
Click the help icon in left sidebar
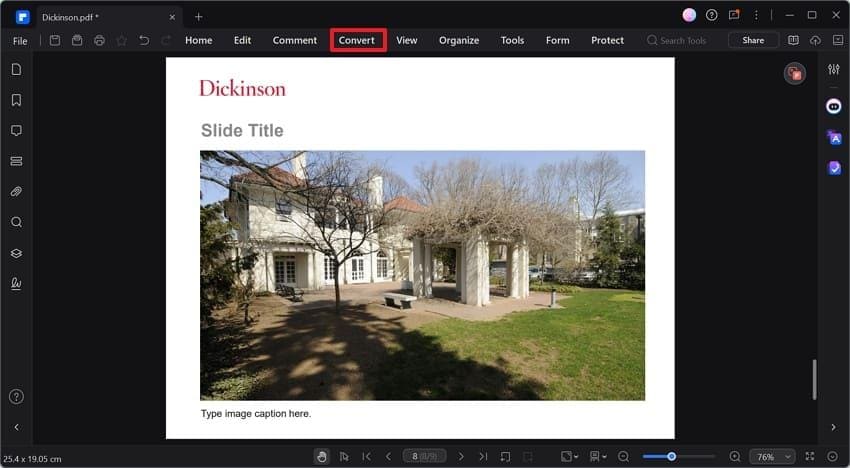[x=16, y=396]
